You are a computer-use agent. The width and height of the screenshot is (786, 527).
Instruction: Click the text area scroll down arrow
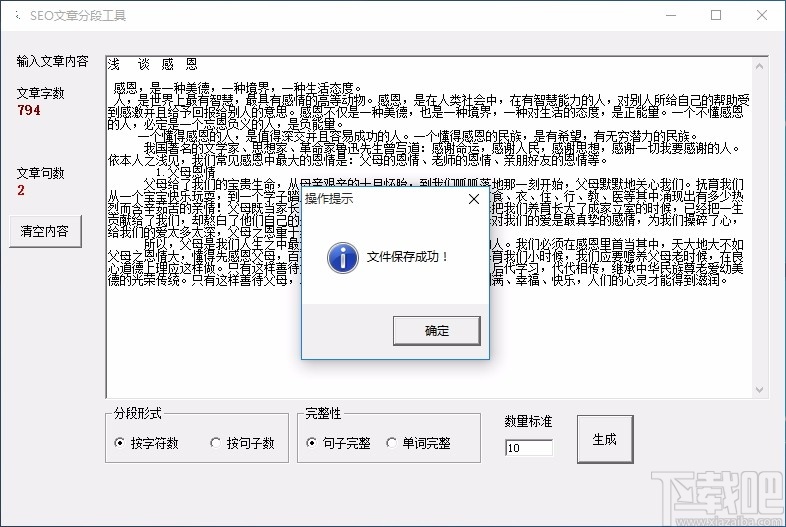(759, 390)
